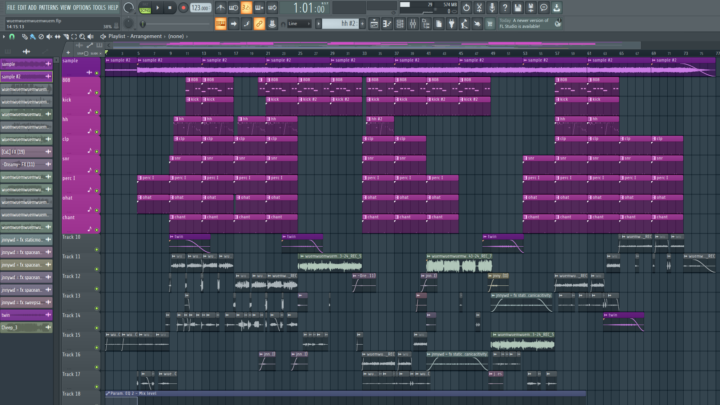Start playback with the play button
This screenshot has width=720, height=405.
pyautogui.click(x=158, y=8)
